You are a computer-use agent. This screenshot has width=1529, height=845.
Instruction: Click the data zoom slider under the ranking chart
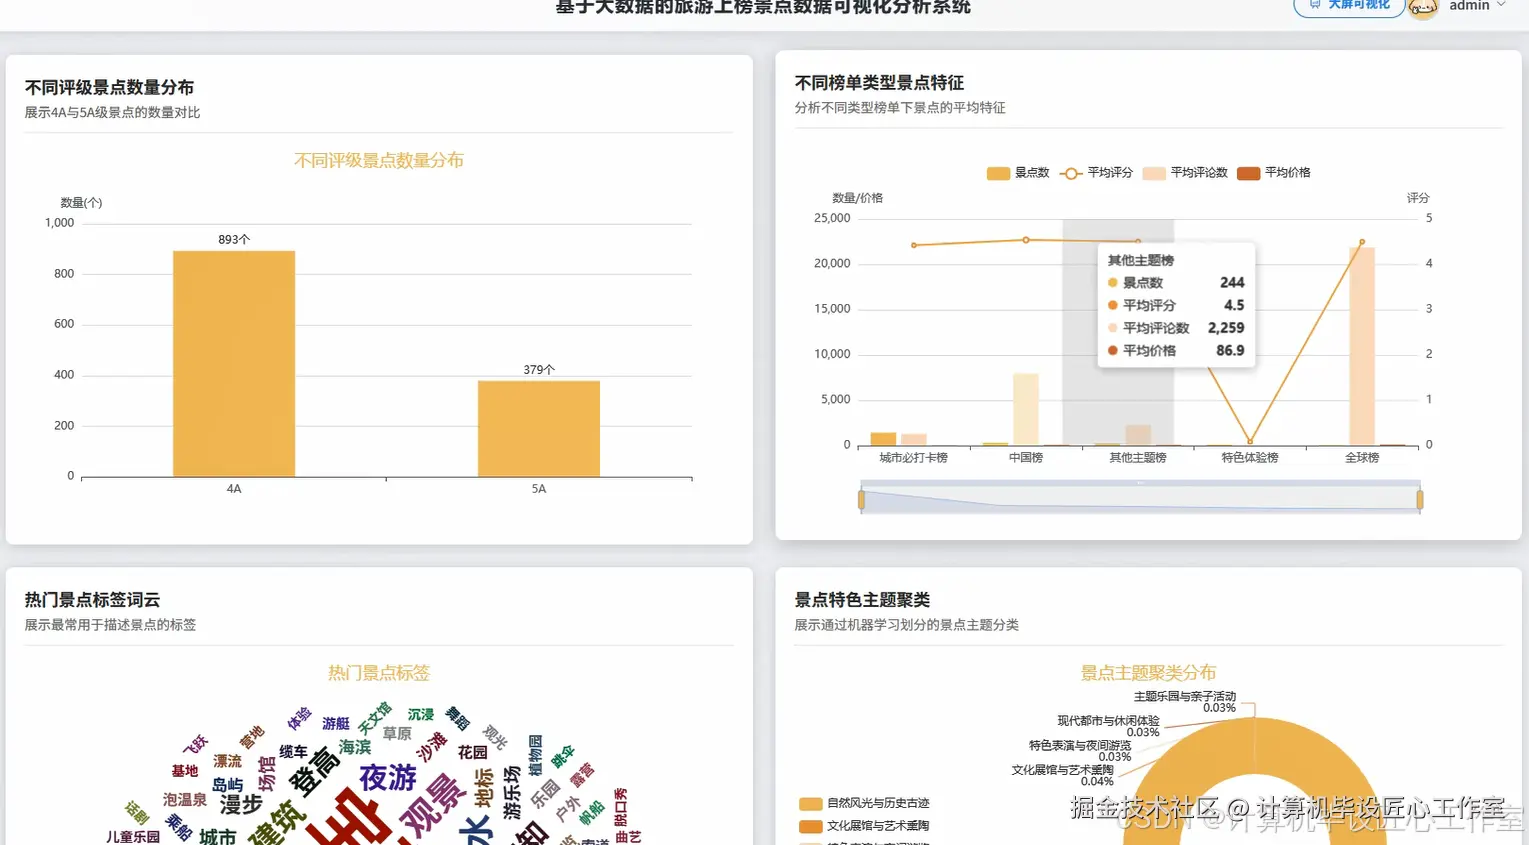click(x=1140, y=497)
